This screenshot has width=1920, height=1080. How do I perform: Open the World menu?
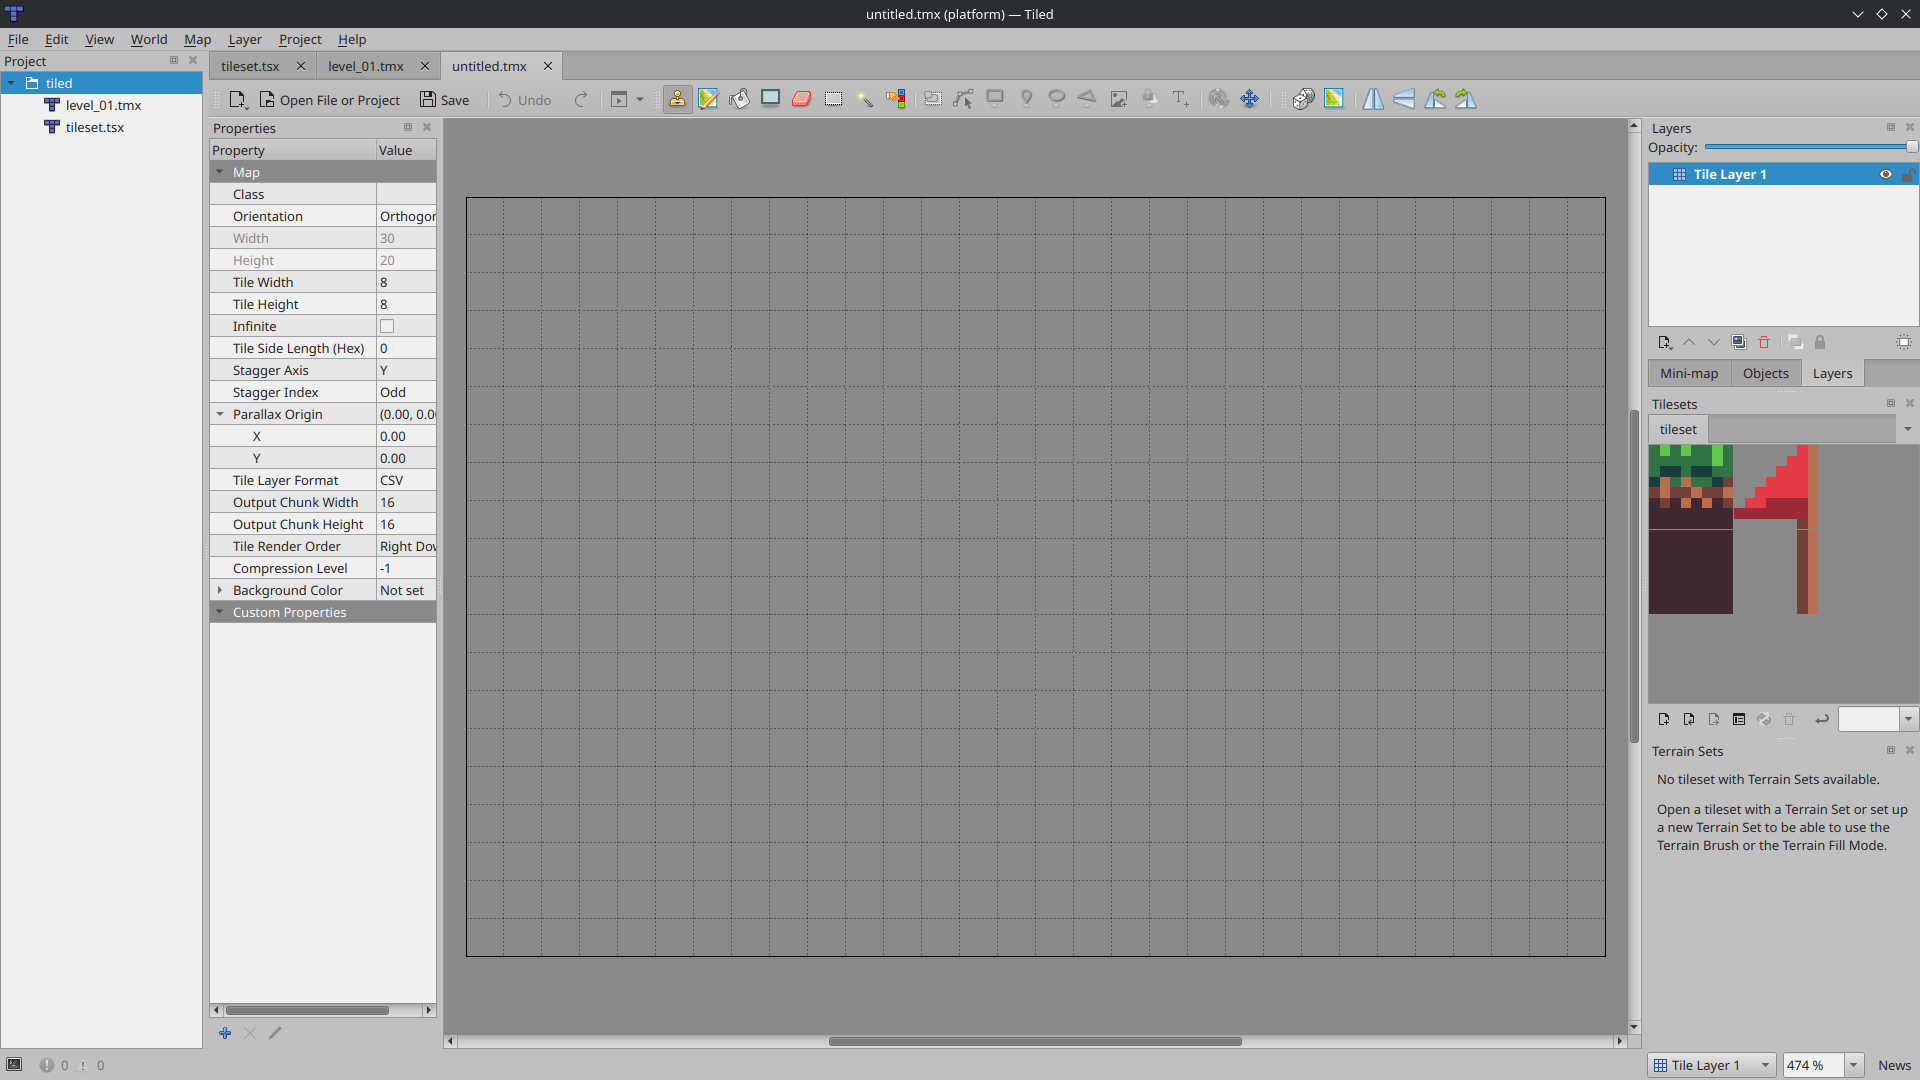[149, 39]
